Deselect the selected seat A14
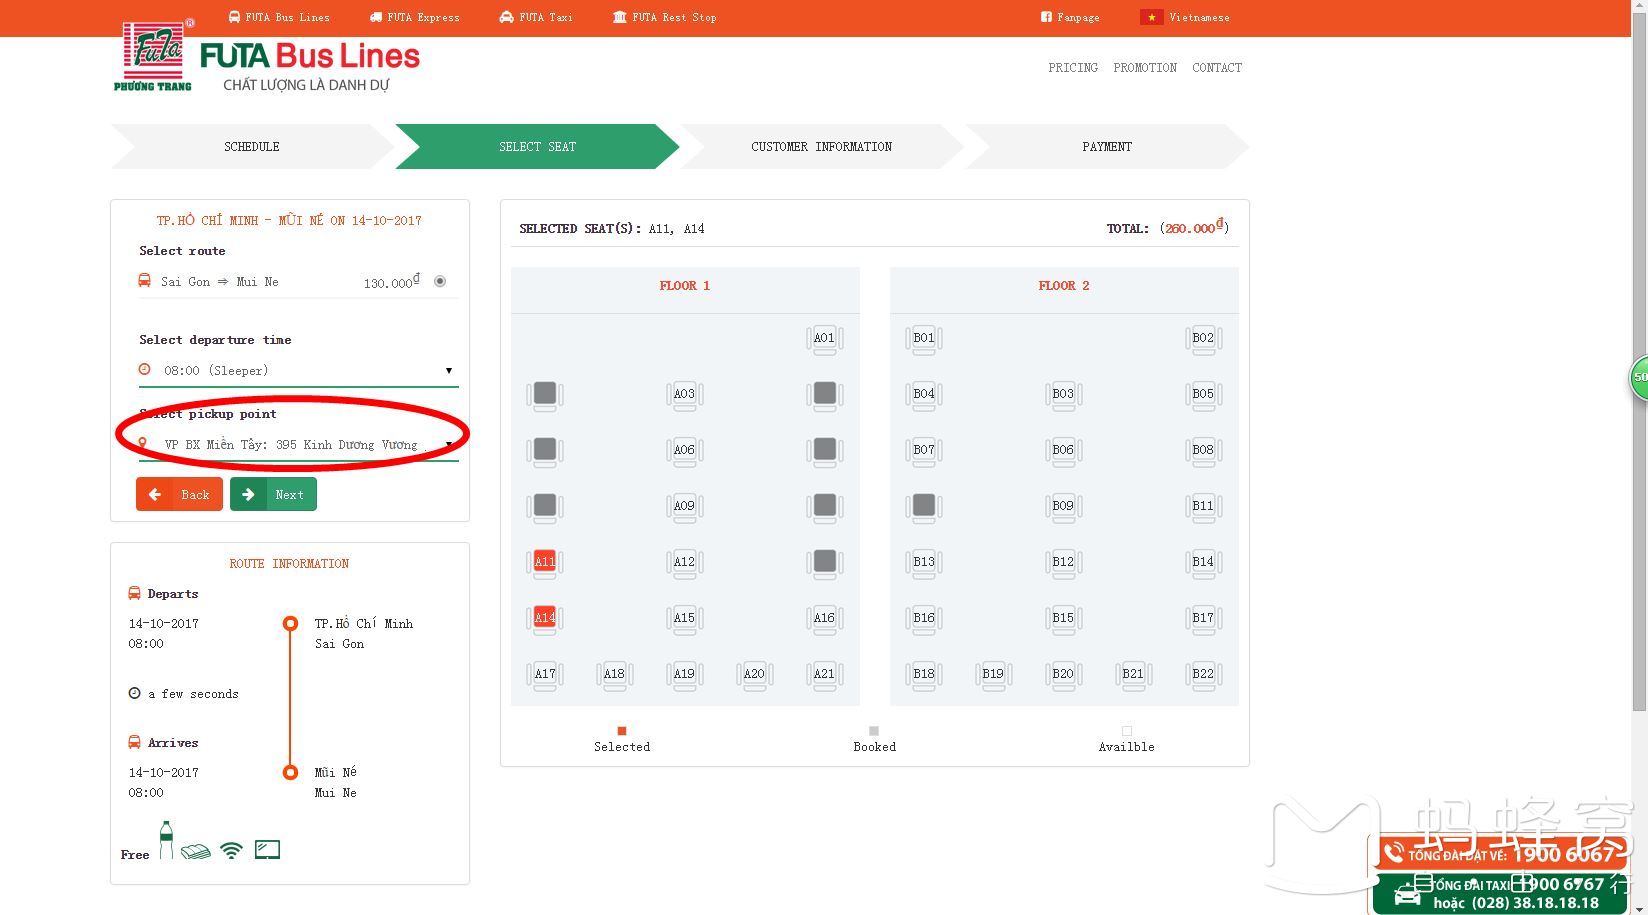Viewport: 1648px width, 915px height. tap(545, 618)
